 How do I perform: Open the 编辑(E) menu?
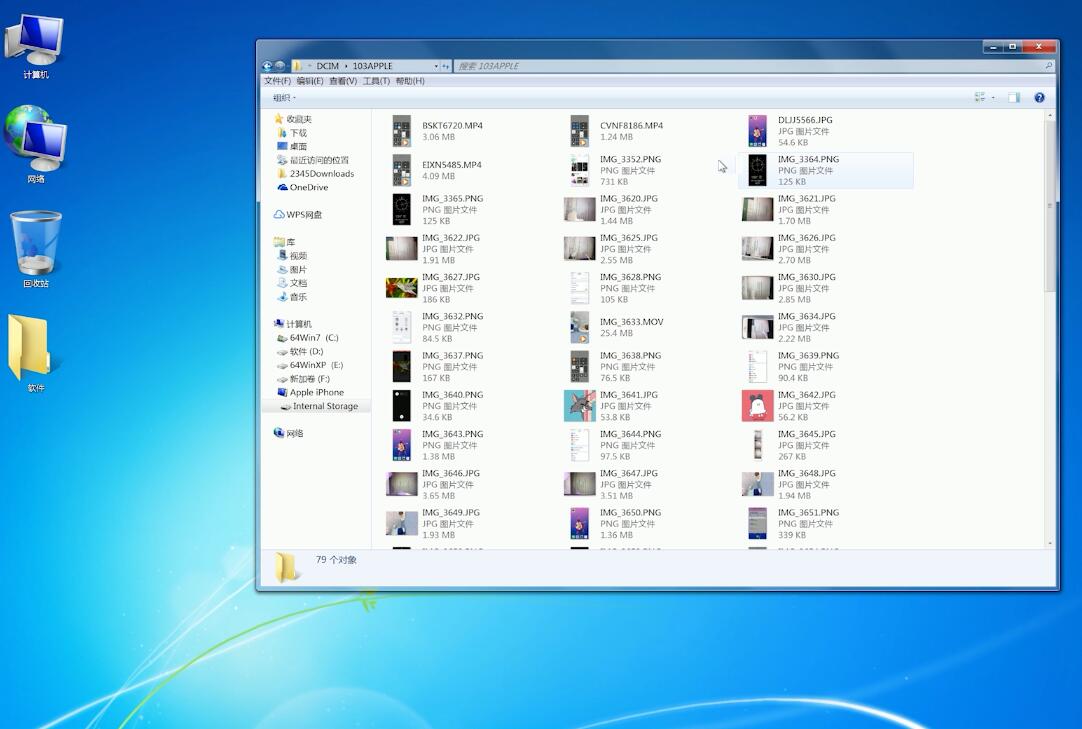click(x=310, y=81)
